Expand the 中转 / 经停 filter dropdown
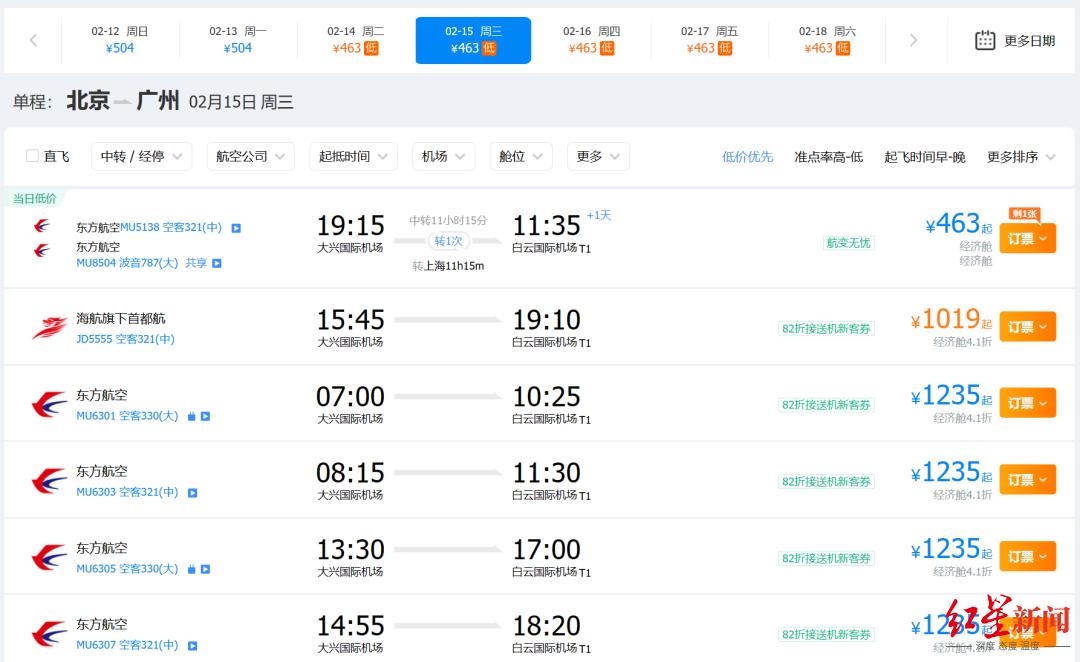Screen dimensions: 1080x662 tap(141, 156)
